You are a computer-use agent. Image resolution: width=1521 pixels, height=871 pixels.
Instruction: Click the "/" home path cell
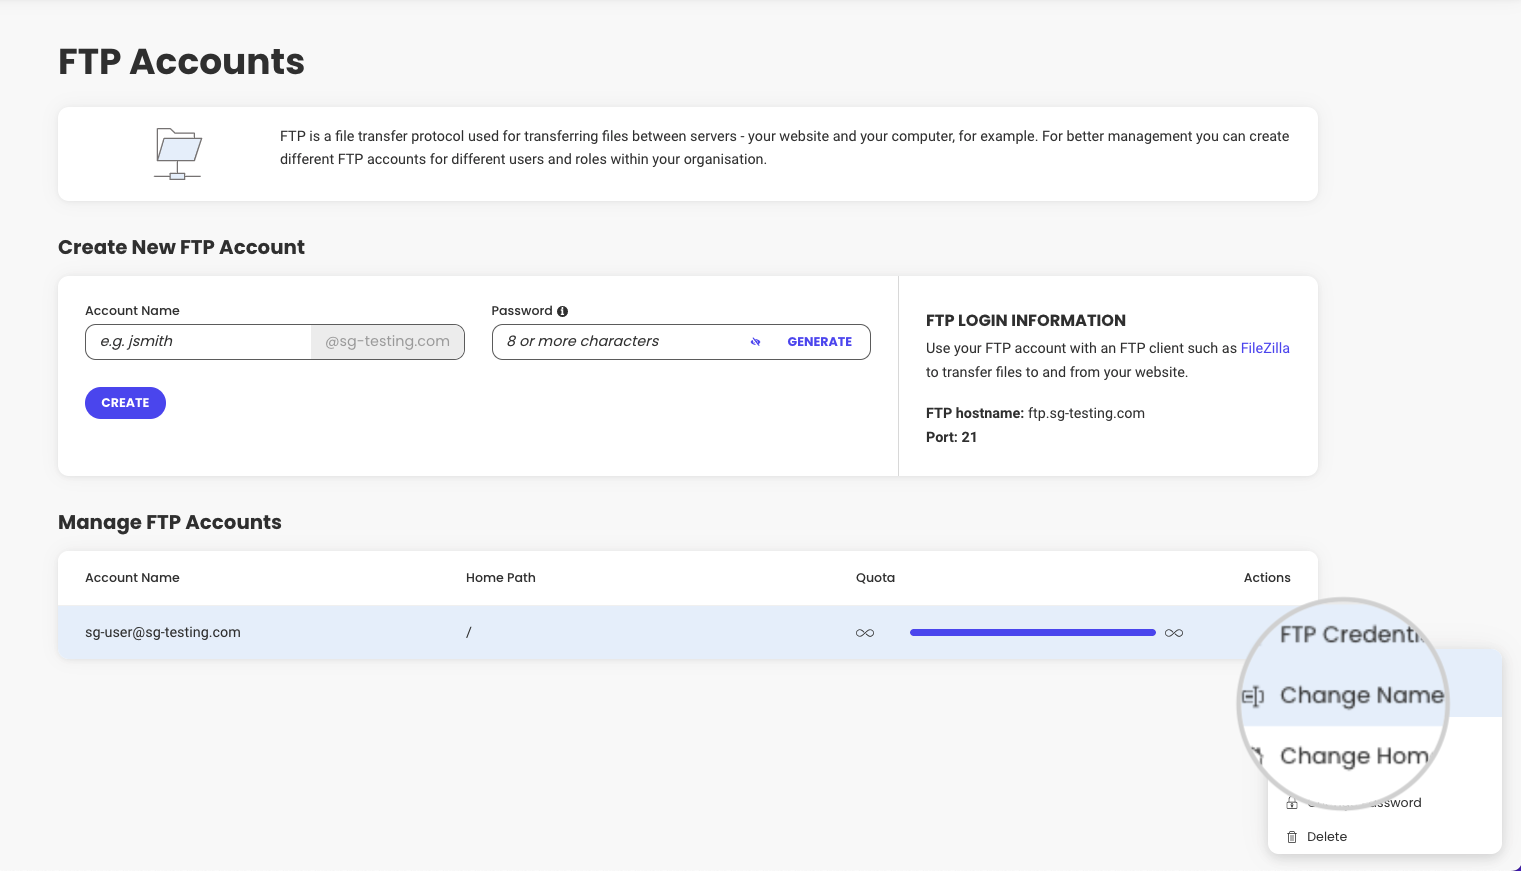tap(468, 632)
